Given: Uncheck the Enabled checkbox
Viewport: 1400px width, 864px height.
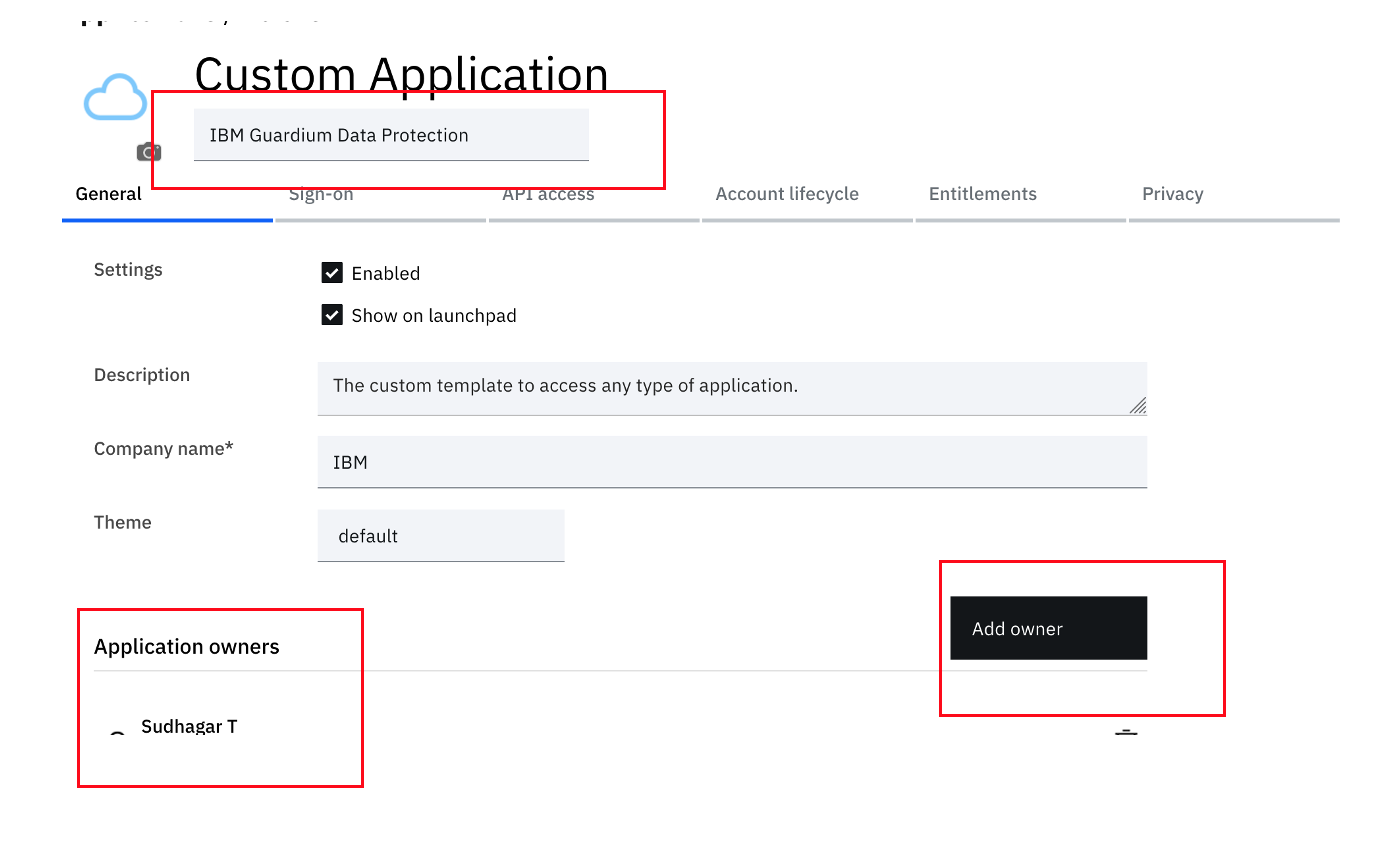Looking at the screenshot, I should [332, 273].
